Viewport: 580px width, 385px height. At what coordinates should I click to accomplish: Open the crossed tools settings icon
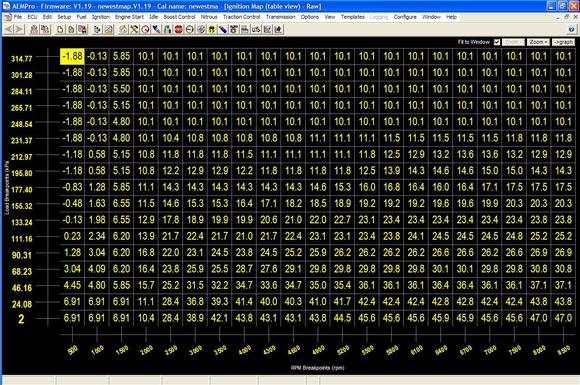[x=134, y=29]
